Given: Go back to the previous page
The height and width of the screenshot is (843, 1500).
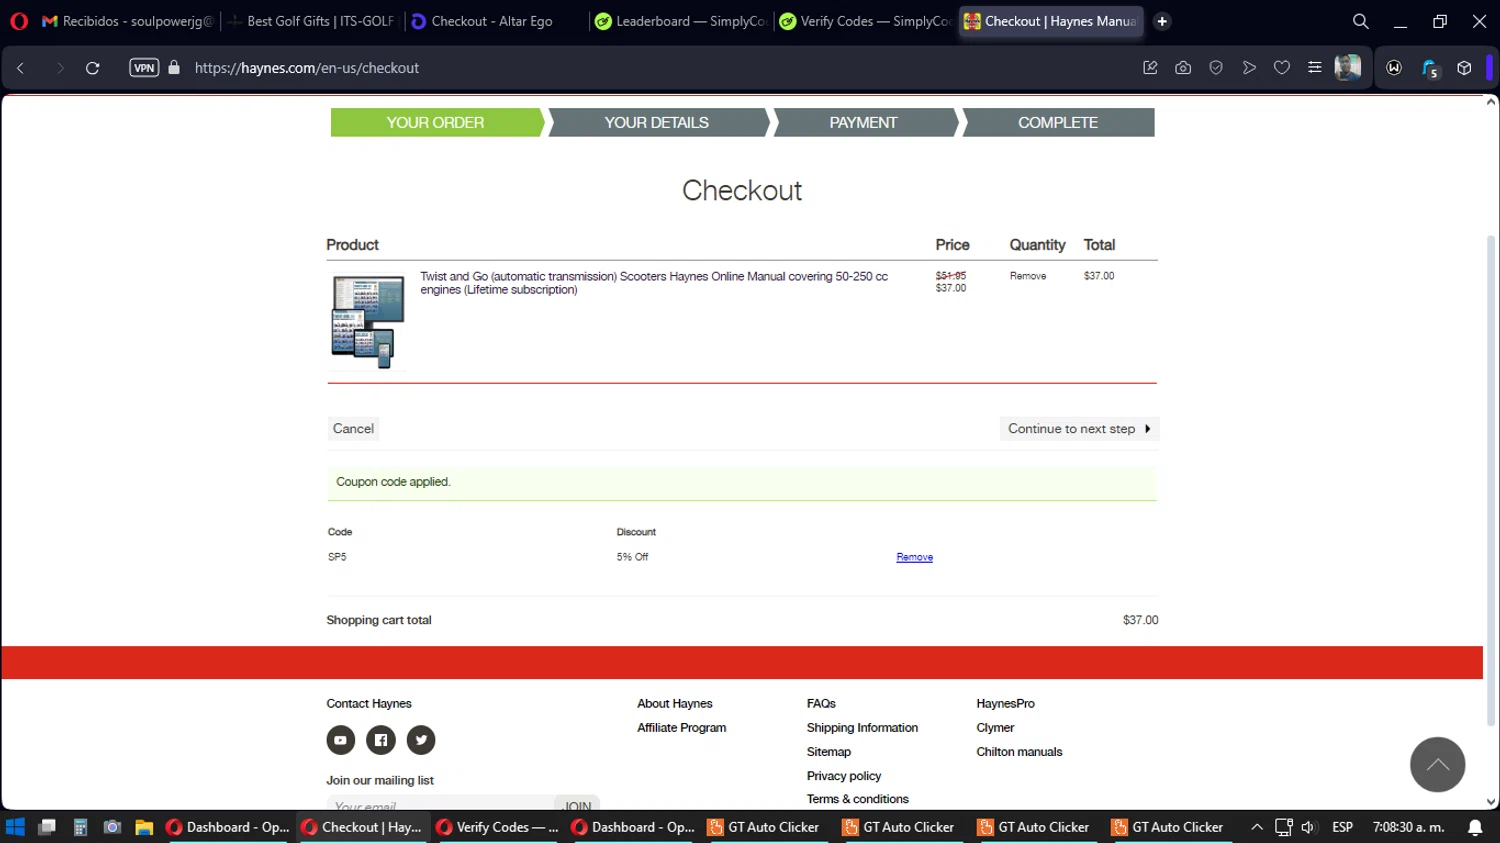Looking at the screenshot, I should [20, 68].
